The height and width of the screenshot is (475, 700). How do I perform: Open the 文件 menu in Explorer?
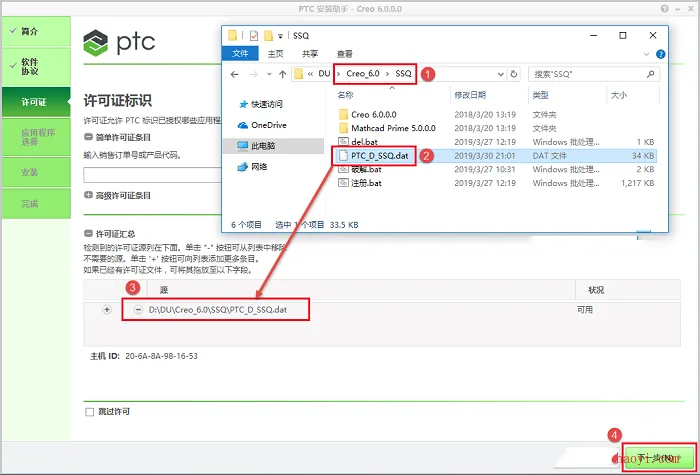240,54
